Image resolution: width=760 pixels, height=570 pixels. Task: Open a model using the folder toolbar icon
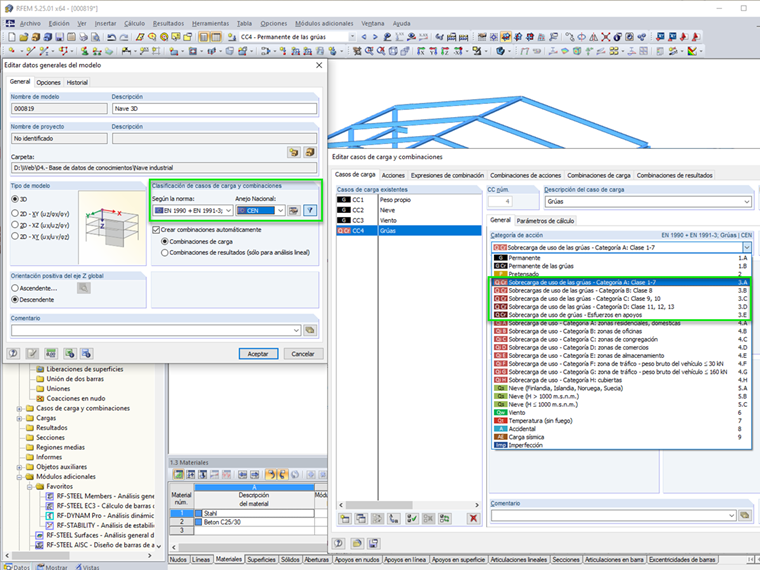[x=24, y=37]
